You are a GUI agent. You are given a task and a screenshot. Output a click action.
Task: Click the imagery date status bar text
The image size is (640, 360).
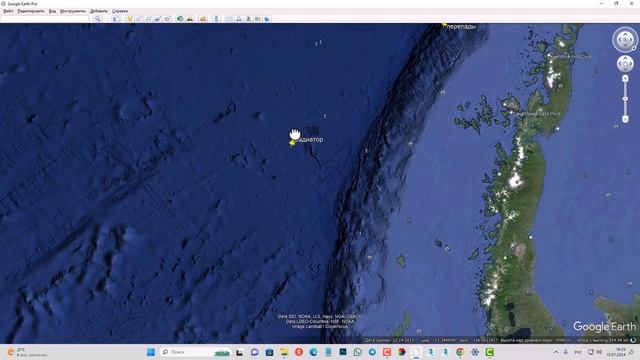(389, 340)
